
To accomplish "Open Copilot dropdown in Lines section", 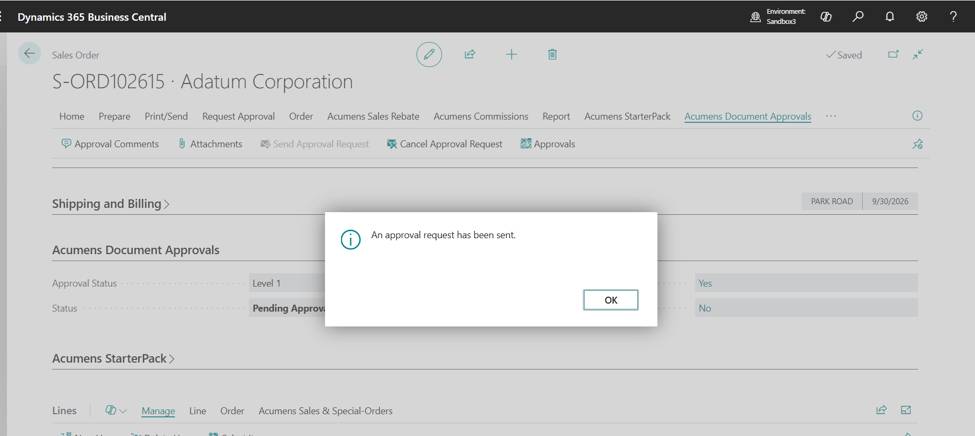I will pos(116,410).
